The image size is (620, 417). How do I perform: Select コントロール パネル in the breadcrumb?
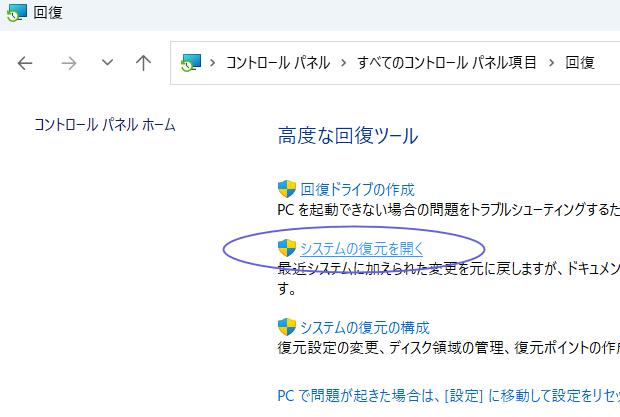coord(278,63)
